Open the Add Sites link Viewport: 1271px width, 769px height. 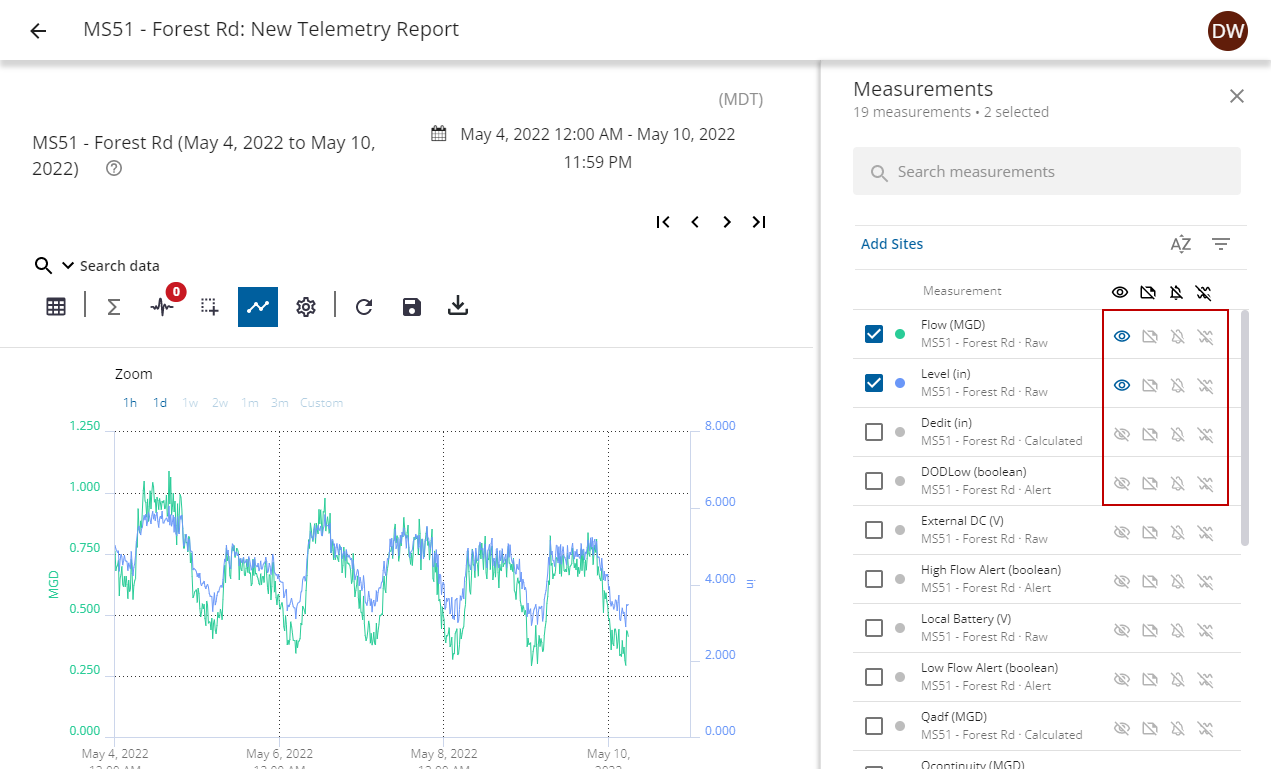891,243
